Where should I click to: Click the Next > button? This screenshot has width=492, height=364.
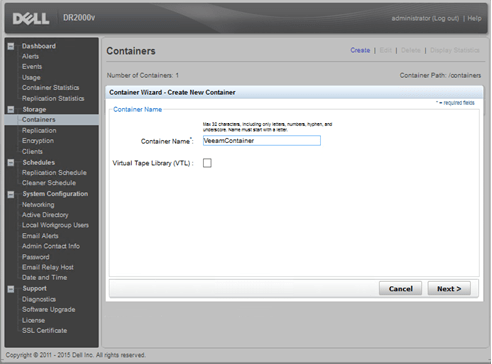pyautogui.click(x=449, y=289)
